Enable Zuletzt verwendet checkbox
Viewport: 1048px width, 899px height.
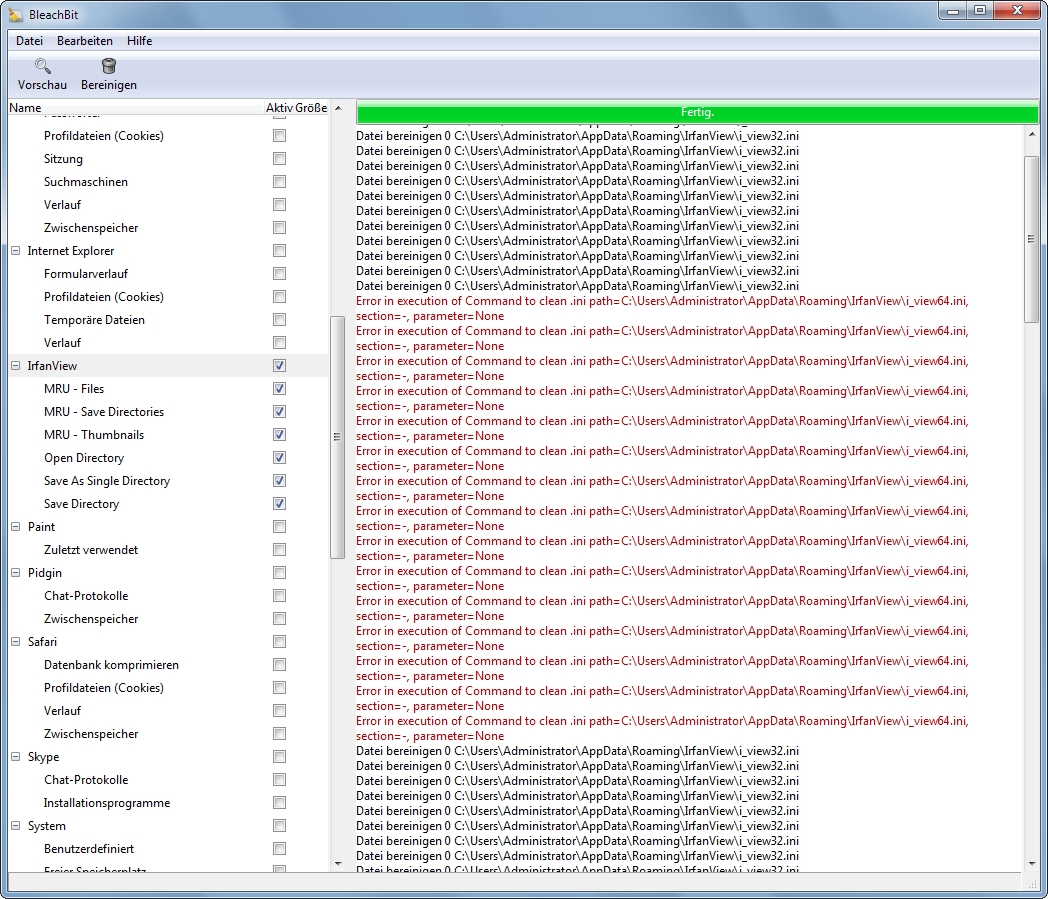[279, 549]
